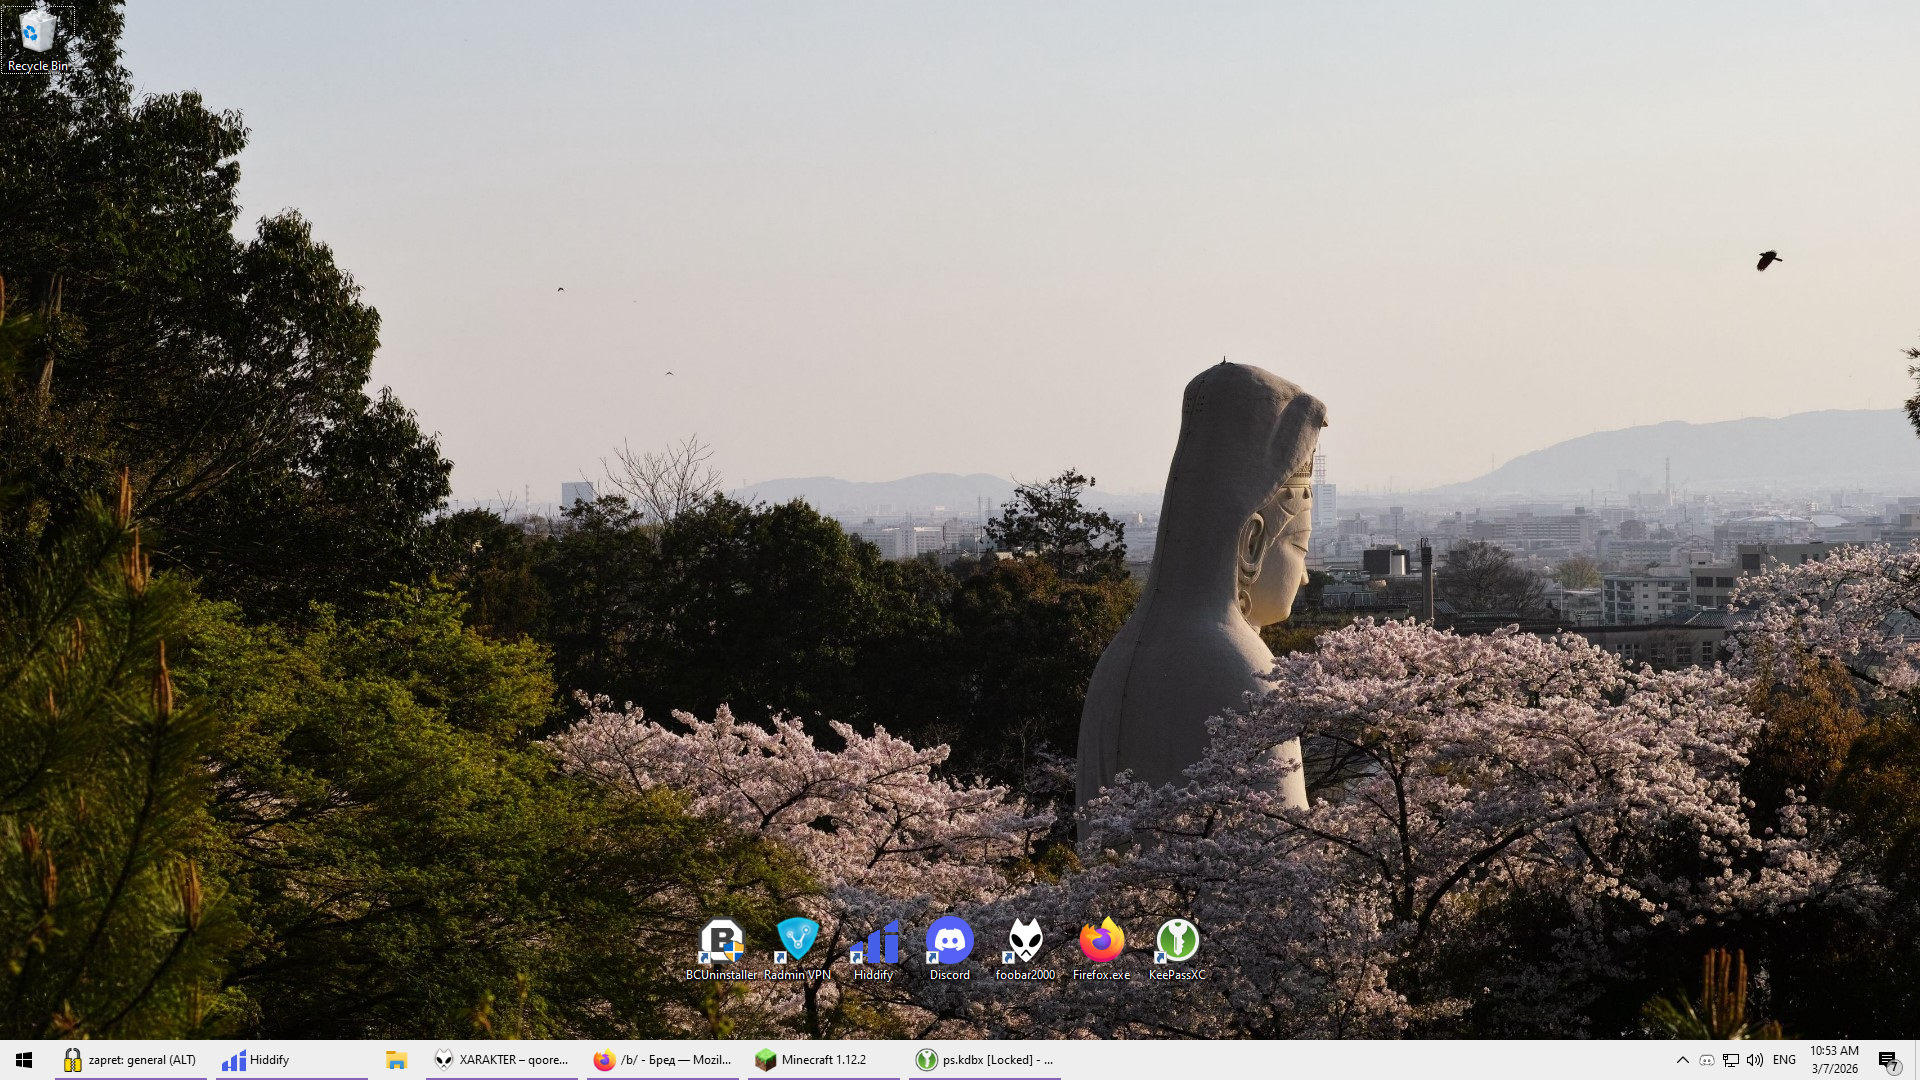Switch to Minecraft 1.12.2 taskbar window
The height and width of the screenshot is (1080, 1920).
point(824,1060)
